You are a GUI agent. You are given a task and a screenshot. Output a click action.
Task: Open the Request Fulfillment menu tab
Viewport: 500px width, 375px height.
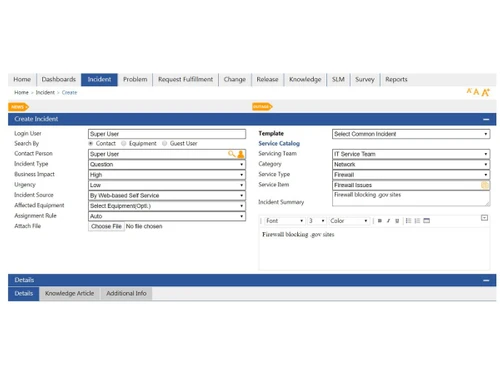click(185, 80)
